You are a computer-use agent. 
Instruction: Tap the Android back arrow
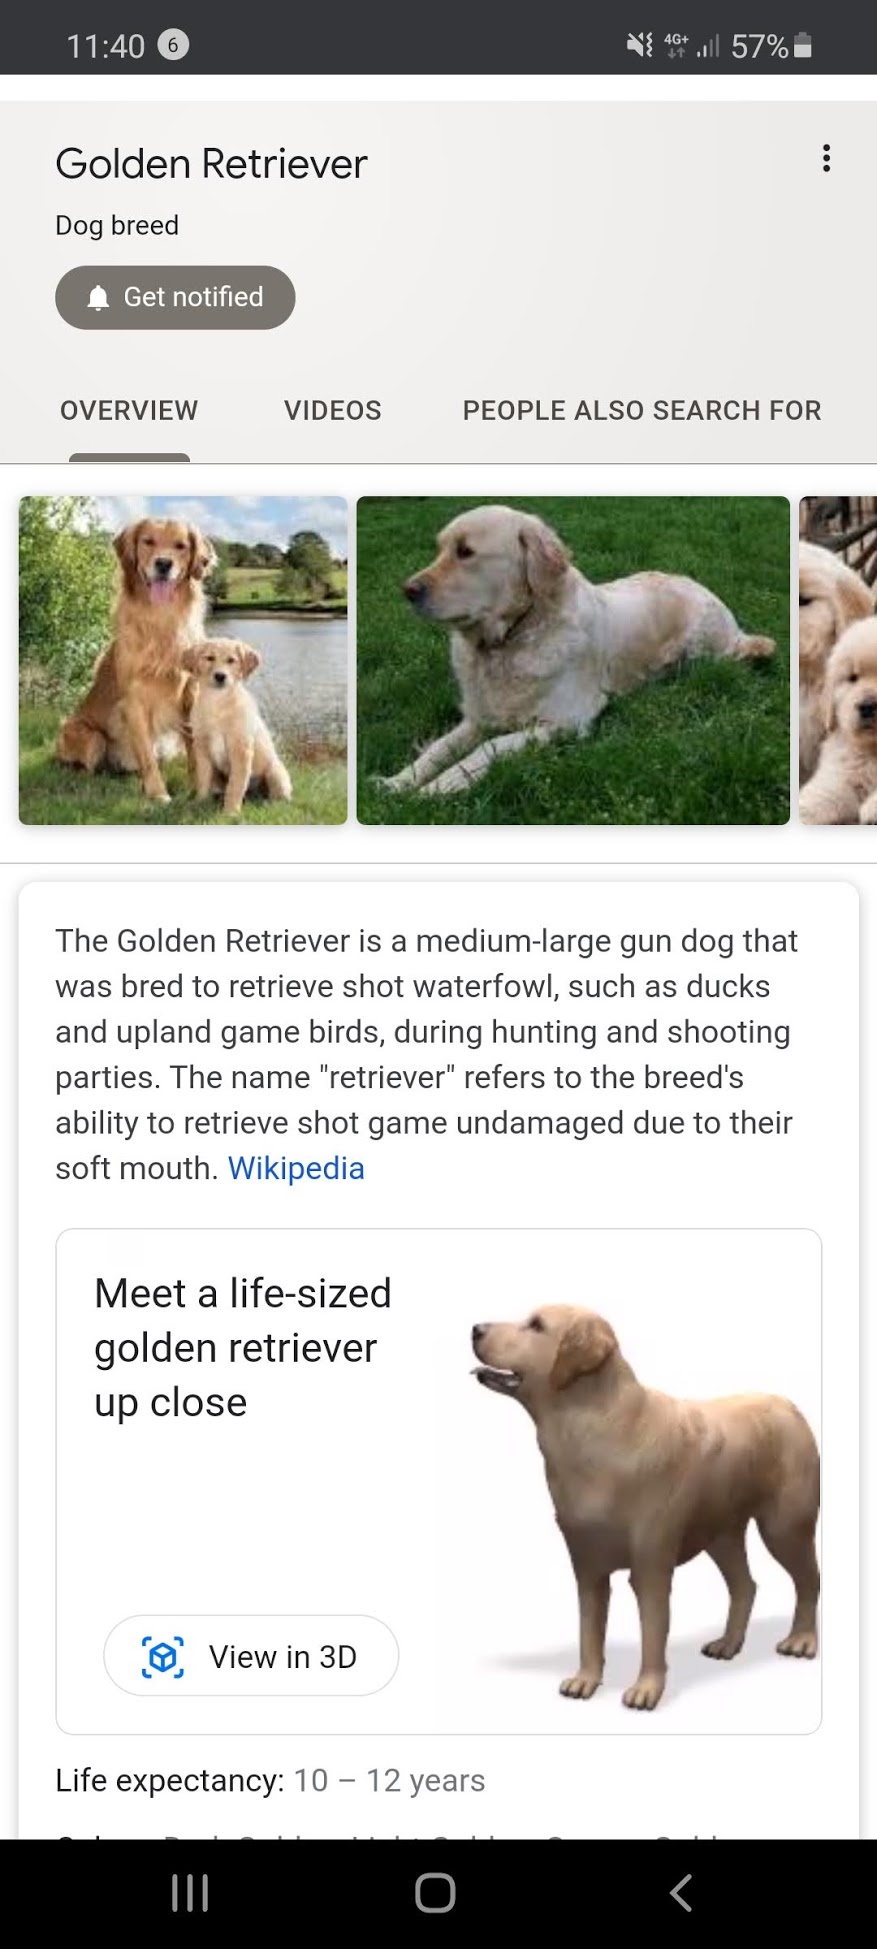(681, 1892)
